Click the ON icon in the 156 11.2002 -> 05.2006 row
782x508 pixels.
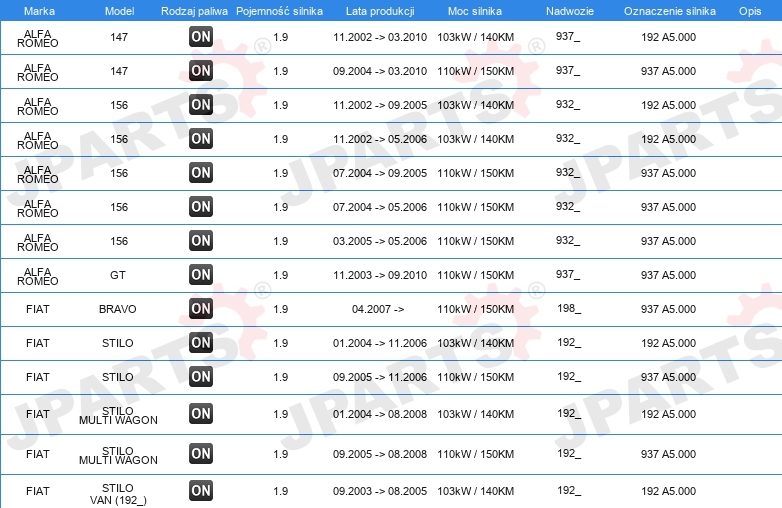pyautogui.click(x=201, y=139)
